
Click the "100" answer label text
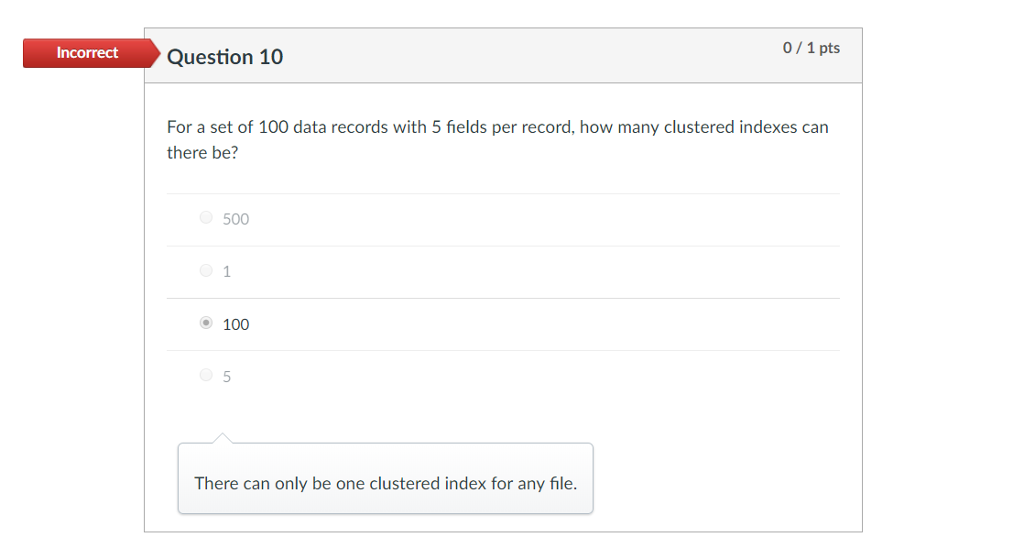(236, 325)
